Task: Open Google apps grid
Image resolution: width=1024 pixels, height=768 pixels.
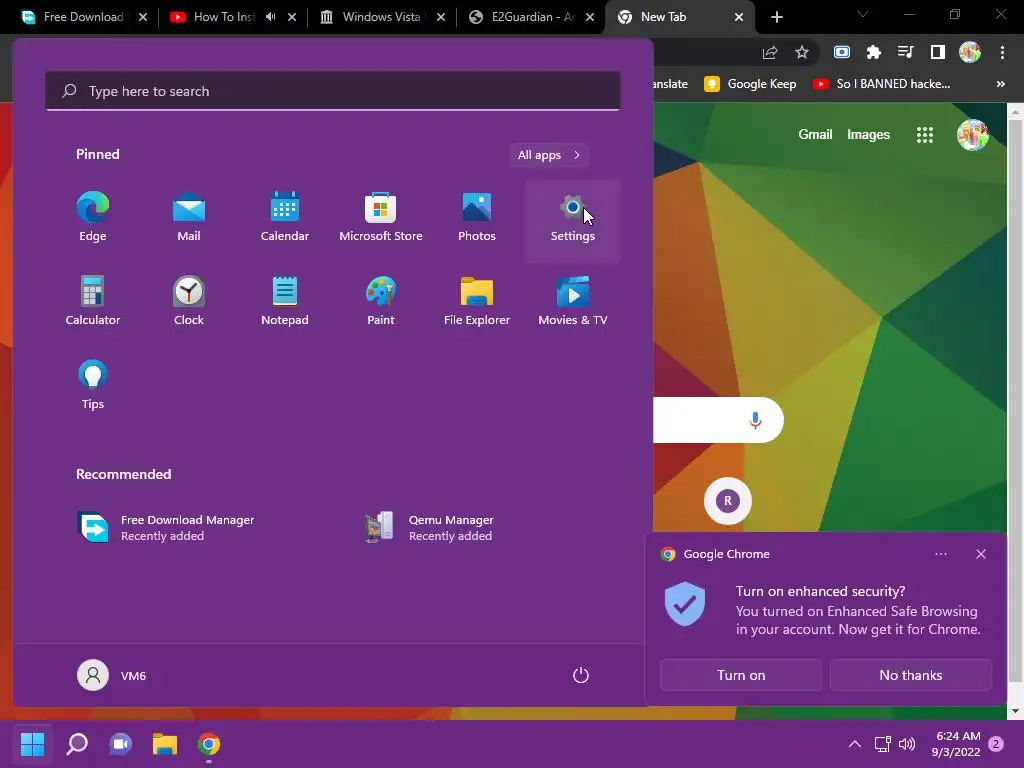Action: coord(924,135)
